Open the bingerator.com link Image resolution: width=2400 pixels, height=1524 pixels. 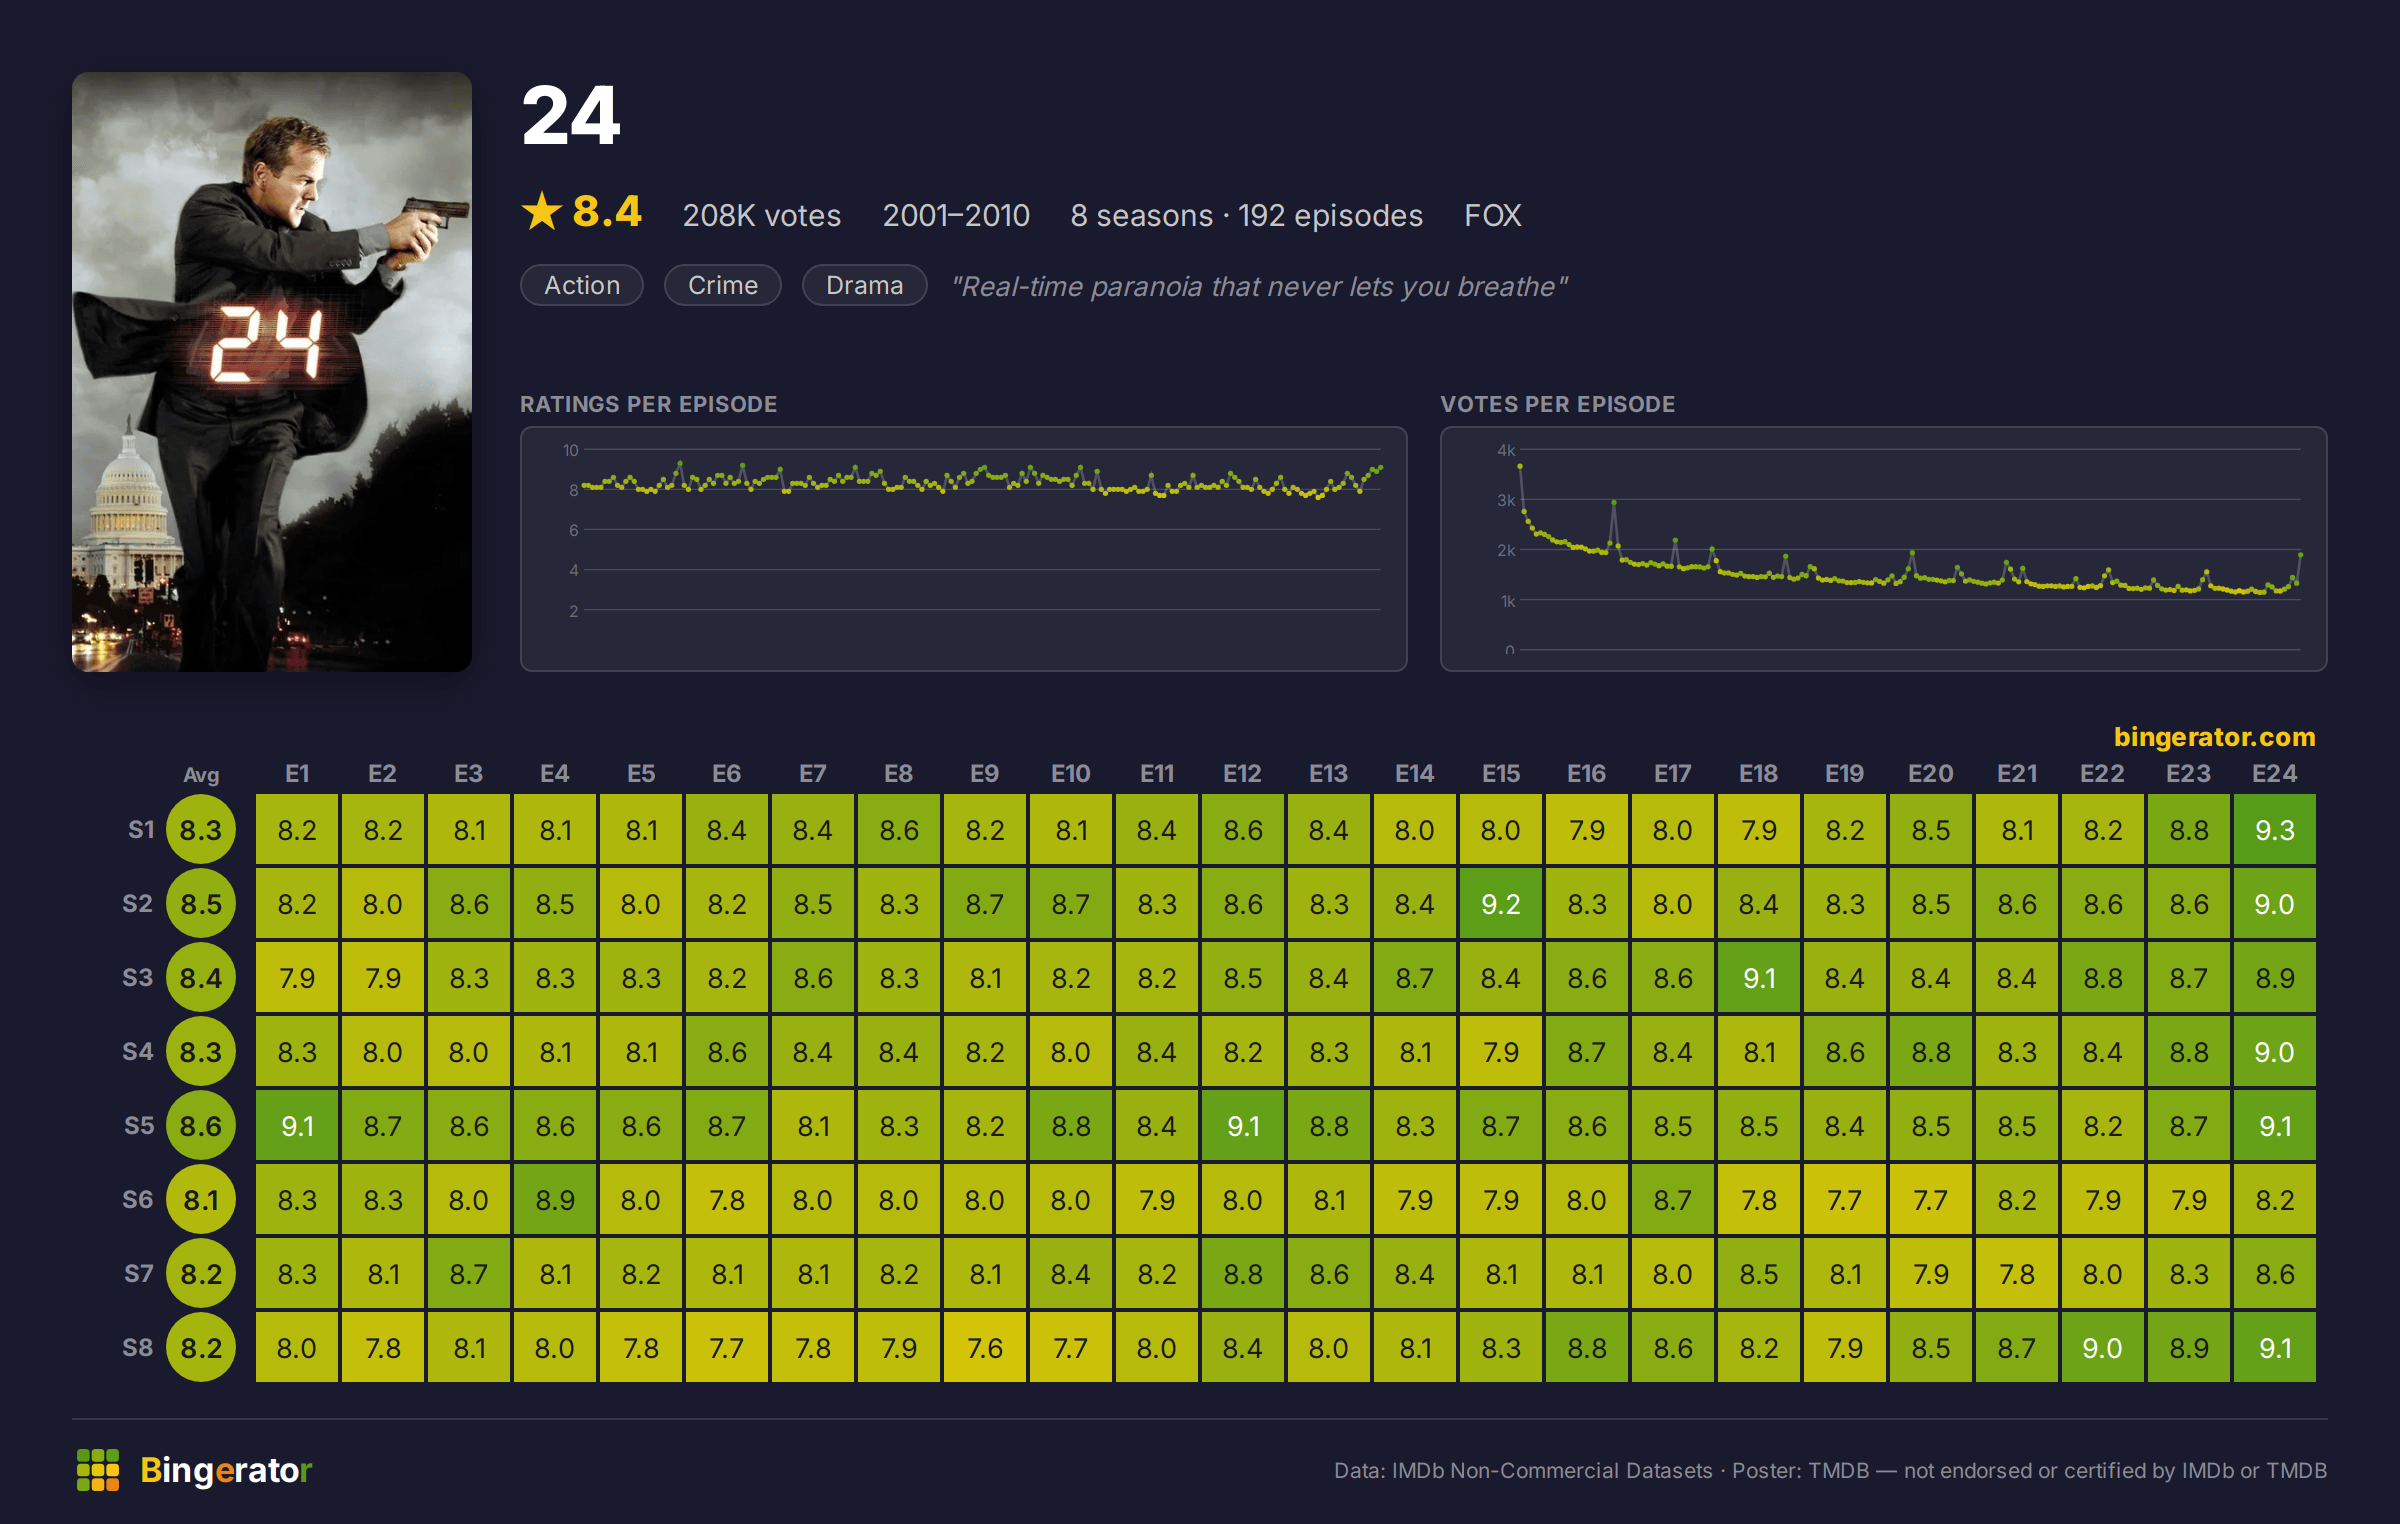[x=2214, y=737]
